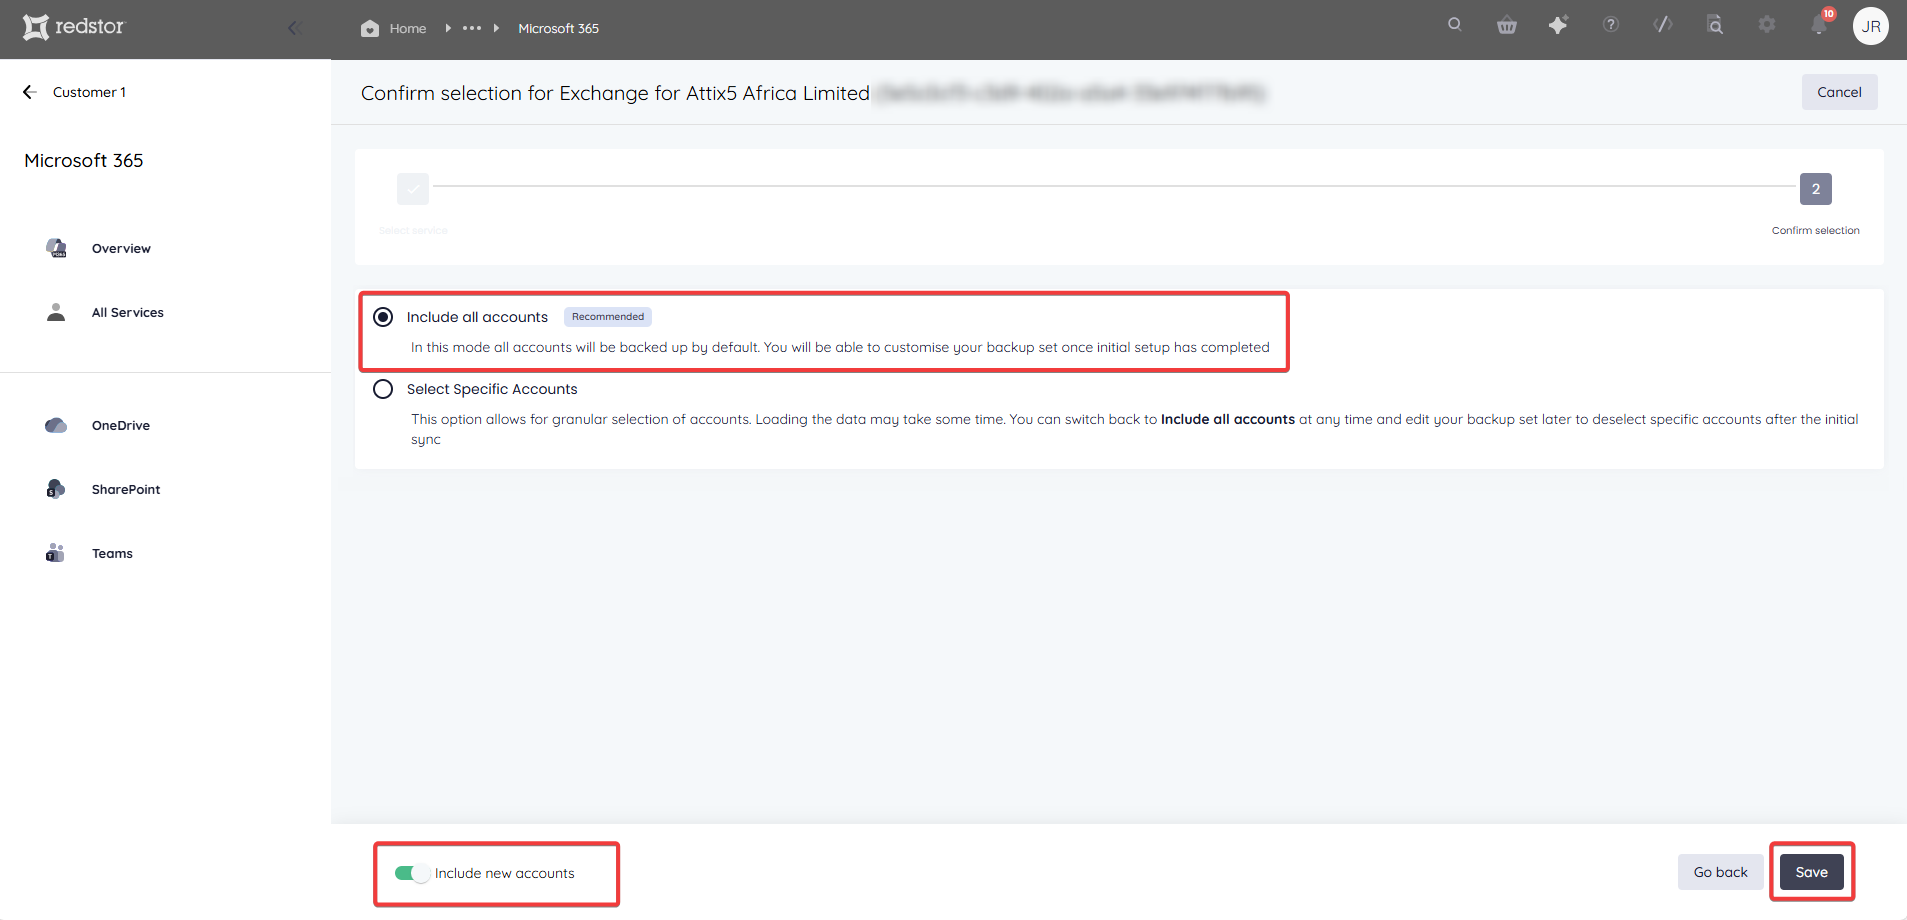Image resolution: width=1907 pixels, height=920 pixels.
Task: Open the document search icon
Action: pos(1715,25)
